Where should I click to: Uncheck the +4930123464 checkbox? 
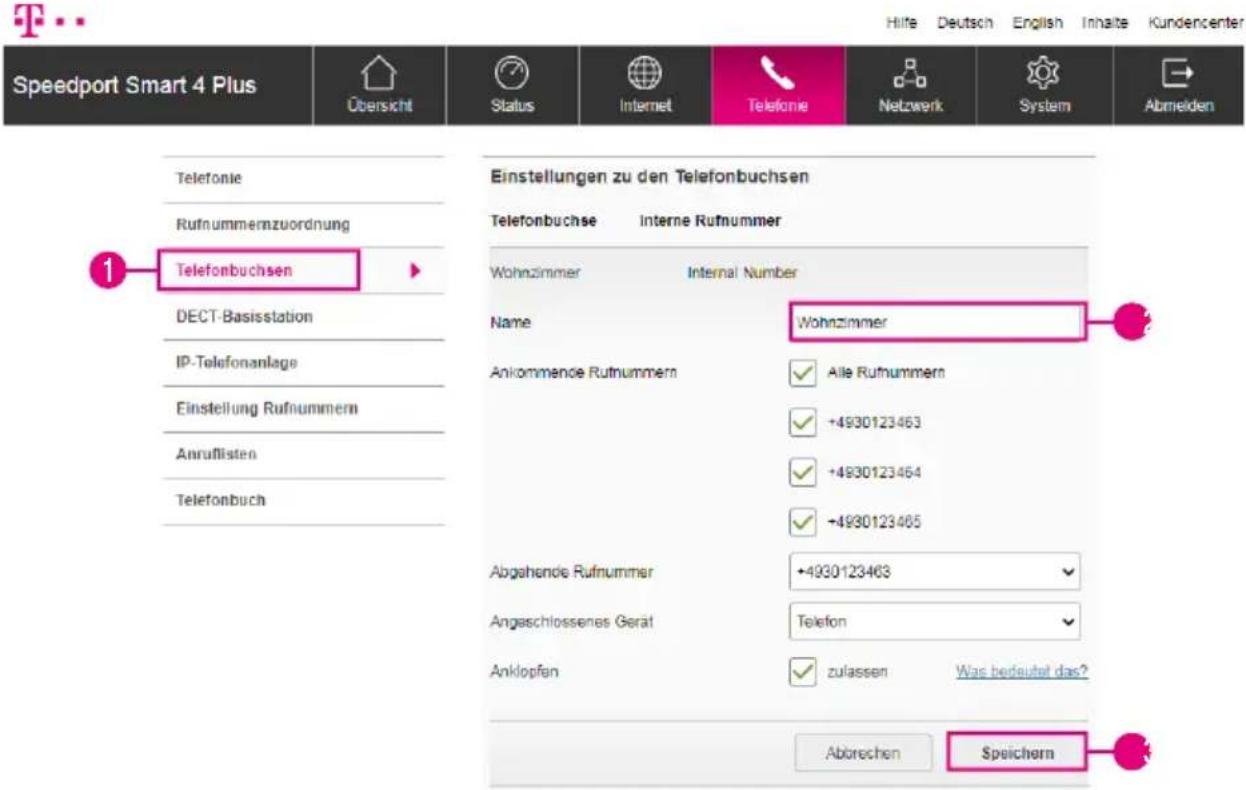tap(802, 472)
